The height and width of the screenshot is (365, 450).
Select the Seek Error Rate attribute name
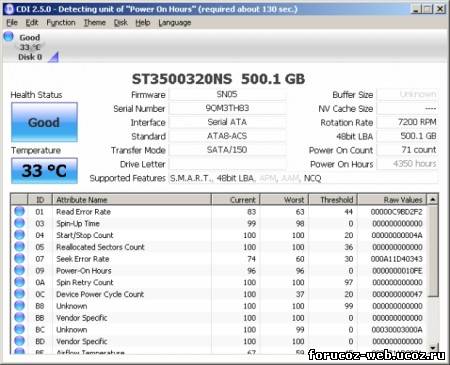click(x=83, y=259)
